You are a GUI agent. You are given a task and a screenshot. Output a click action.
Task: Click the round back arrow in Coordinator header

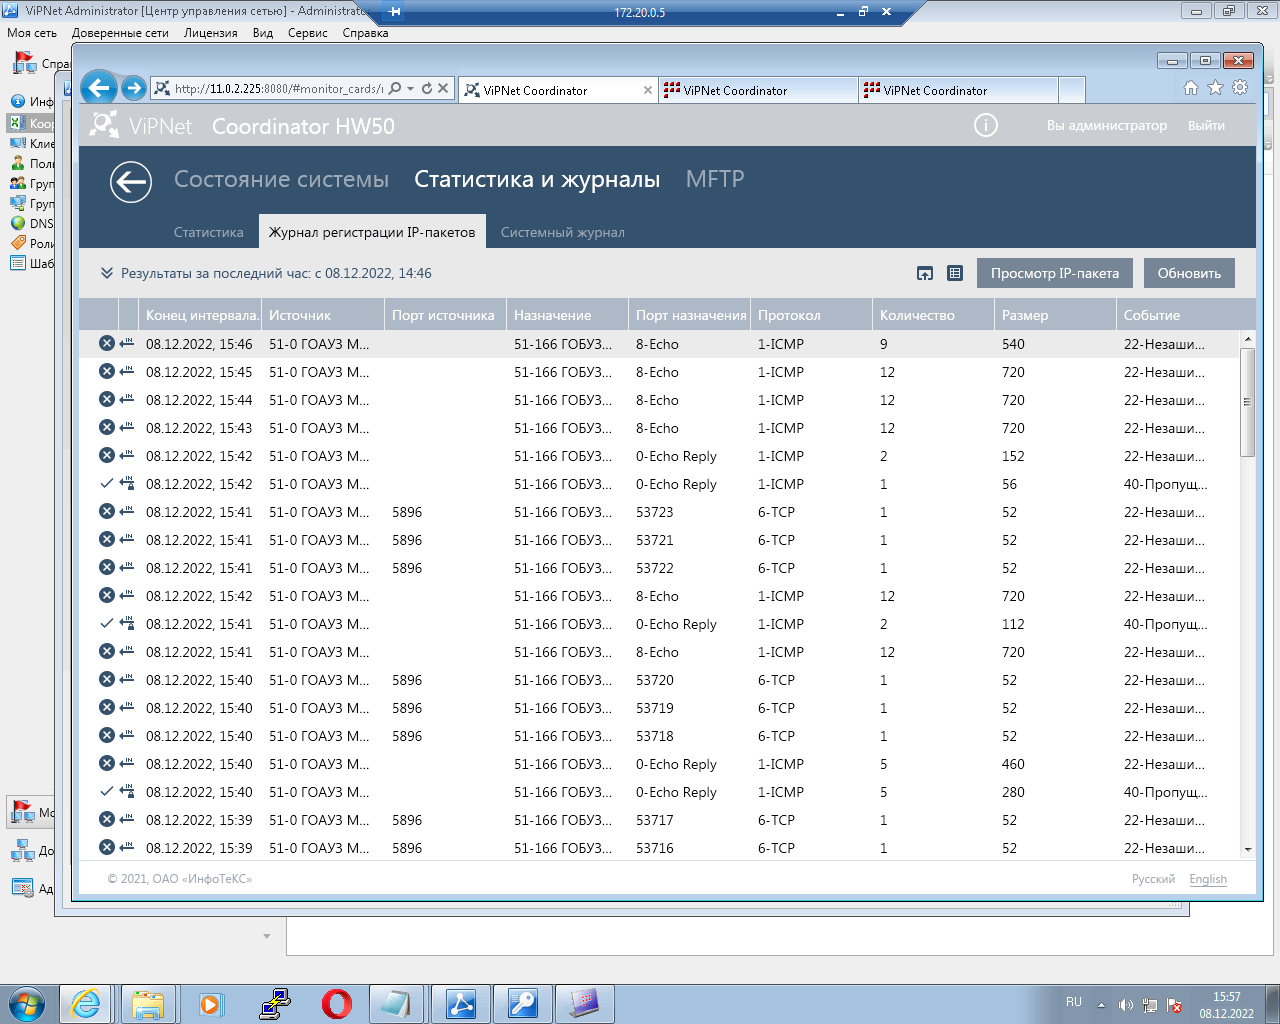click(x=131, y=182)
